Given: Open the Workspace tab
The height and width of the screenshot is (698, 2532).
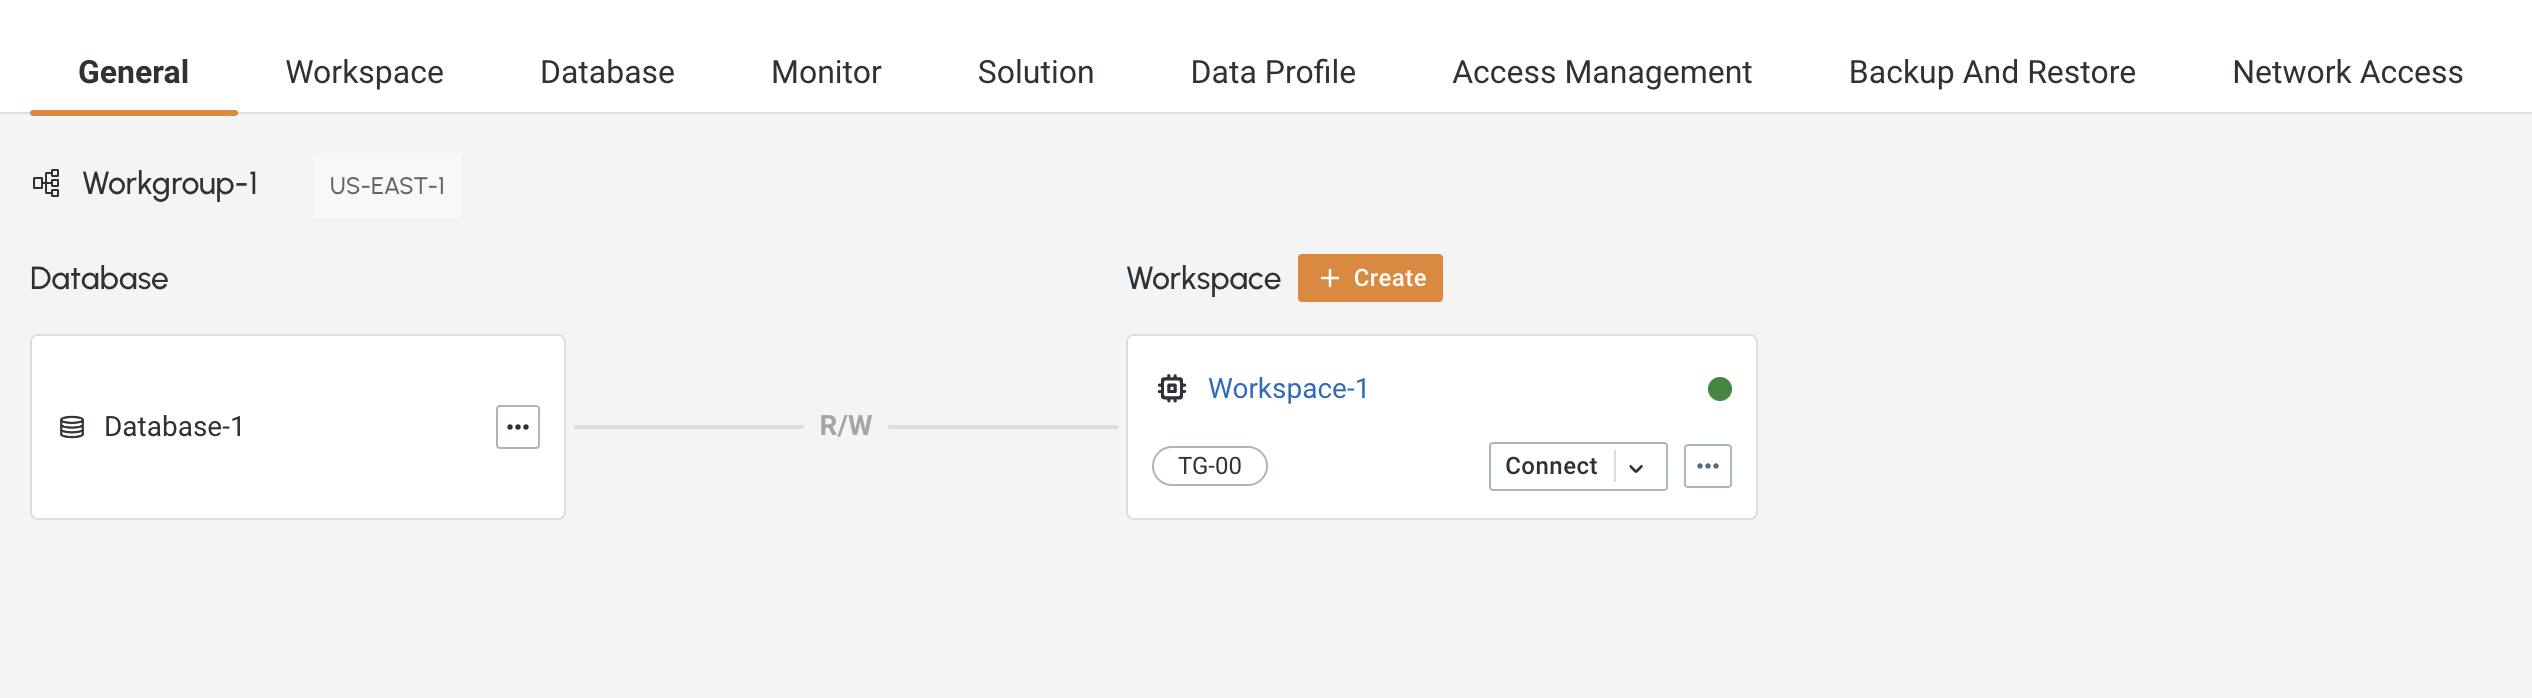Looking at the screenshot, I should [x=364, y=72].
